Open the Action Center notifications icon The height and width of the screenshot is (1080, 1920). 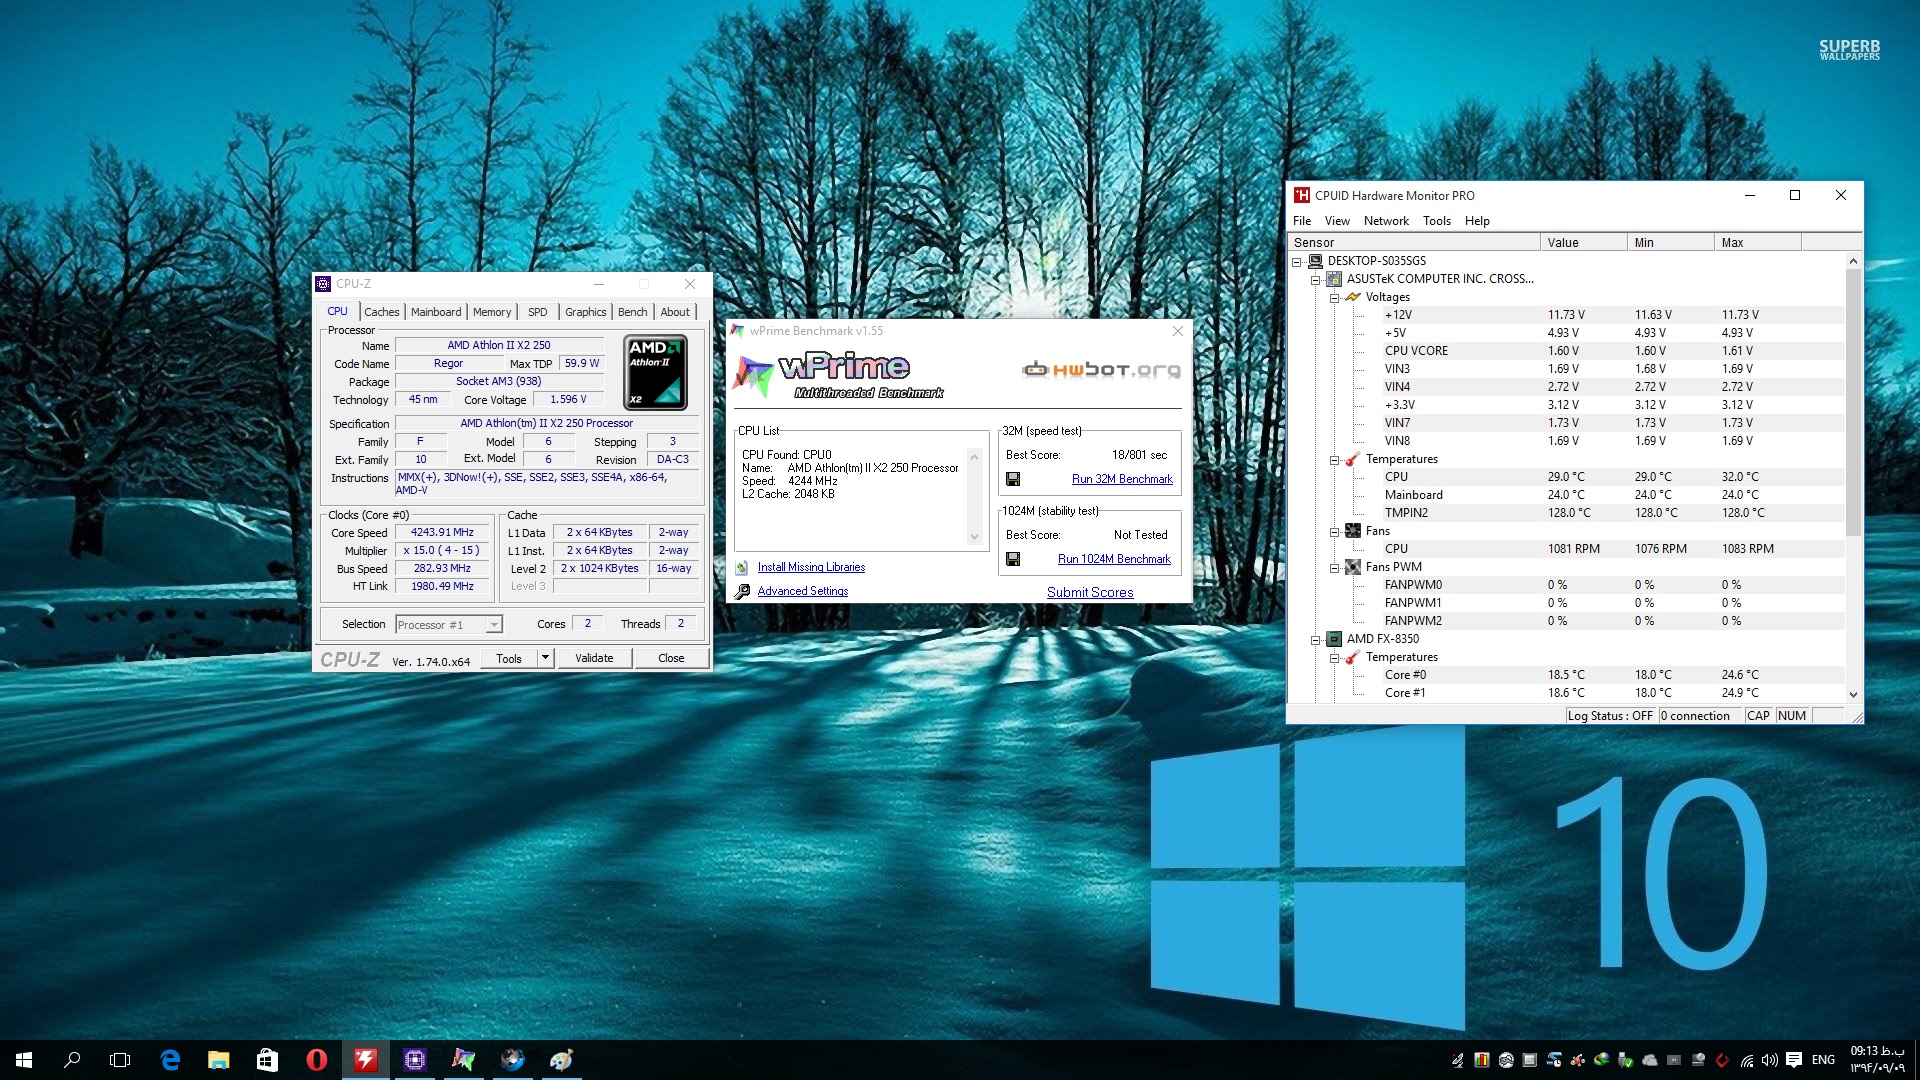1794,1060
